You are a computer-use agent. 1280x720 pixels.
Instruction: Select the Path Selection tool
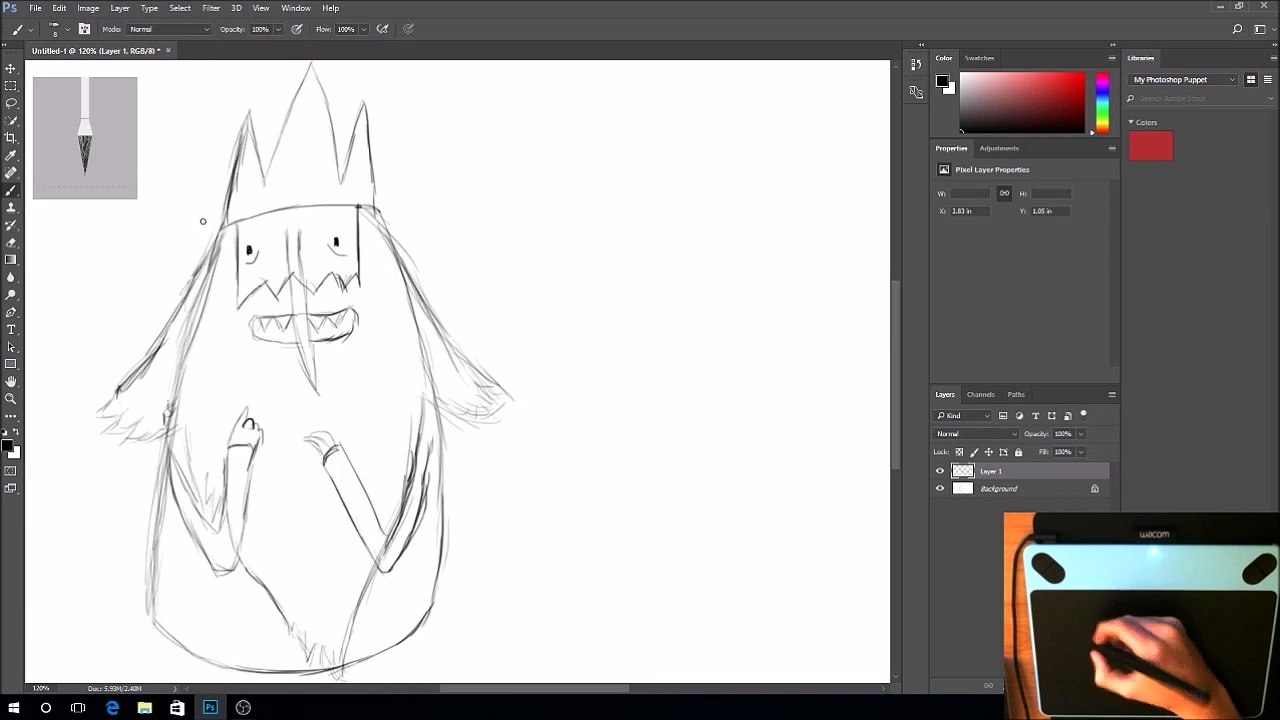(11, 347)
